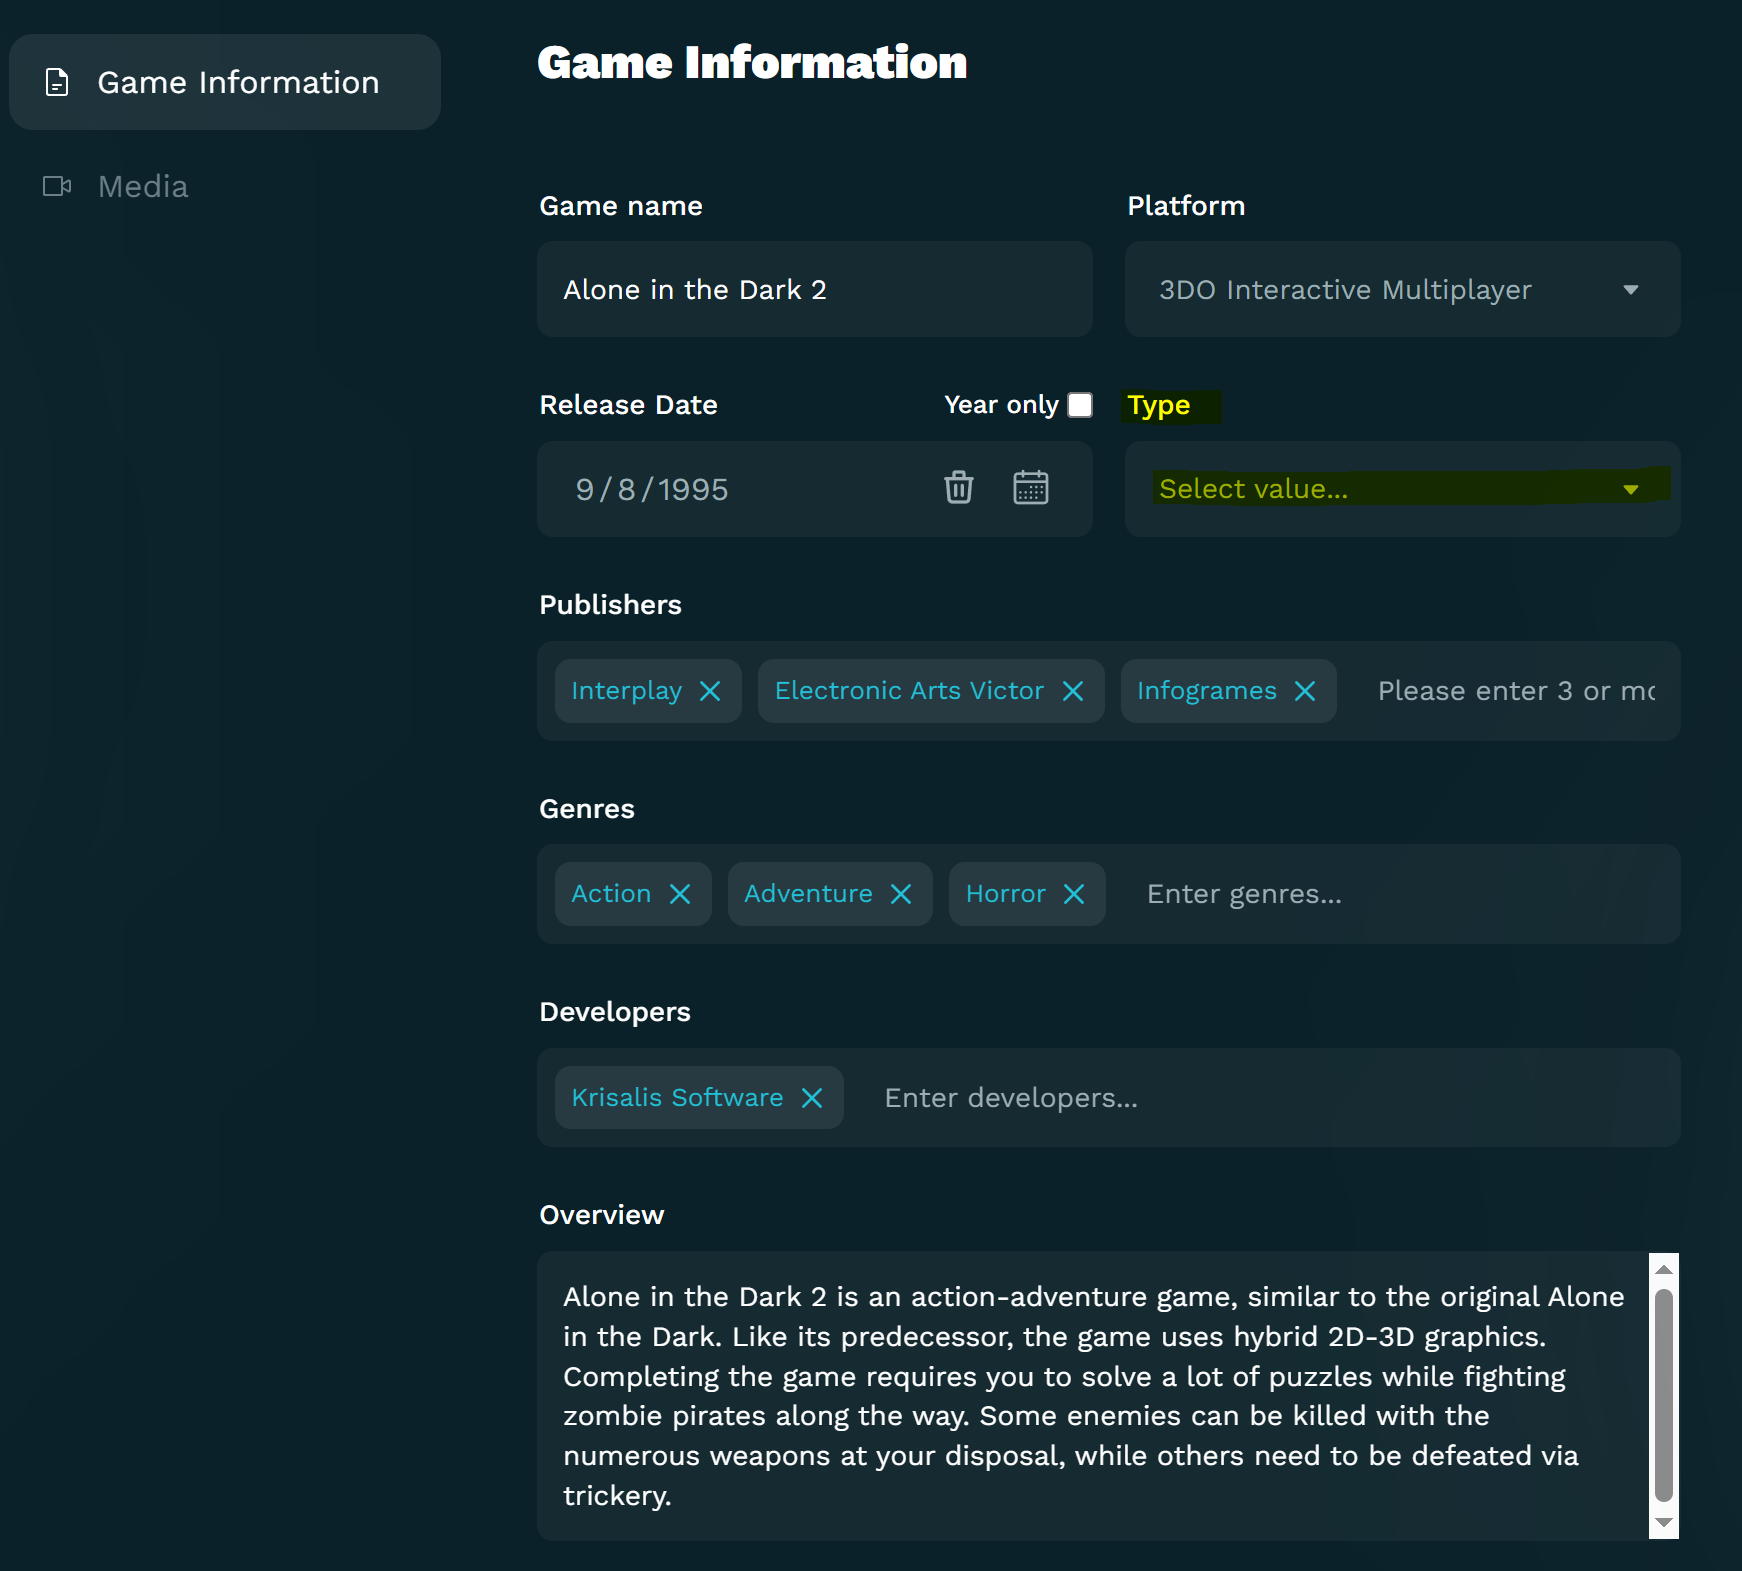Enable the Year only checkbox

click(1080, 405)
